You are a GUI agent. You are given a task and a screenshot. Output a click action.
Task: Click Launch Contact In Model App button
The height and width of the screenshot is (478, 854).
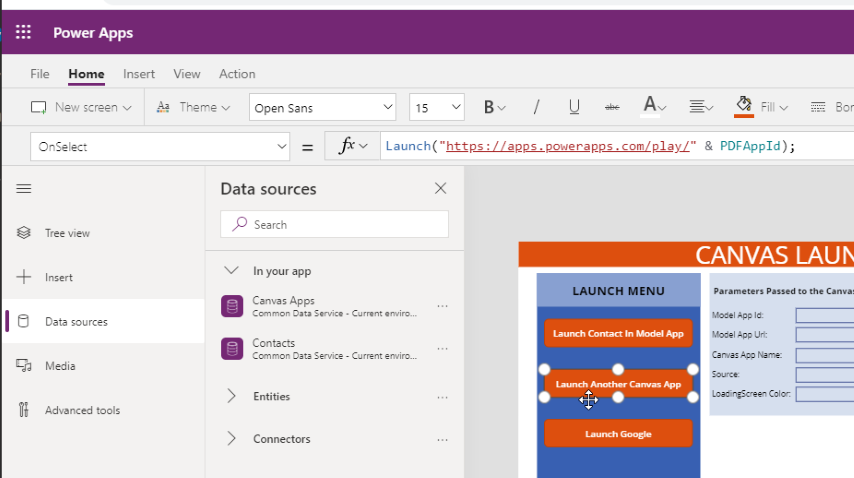tap(618, 333)
